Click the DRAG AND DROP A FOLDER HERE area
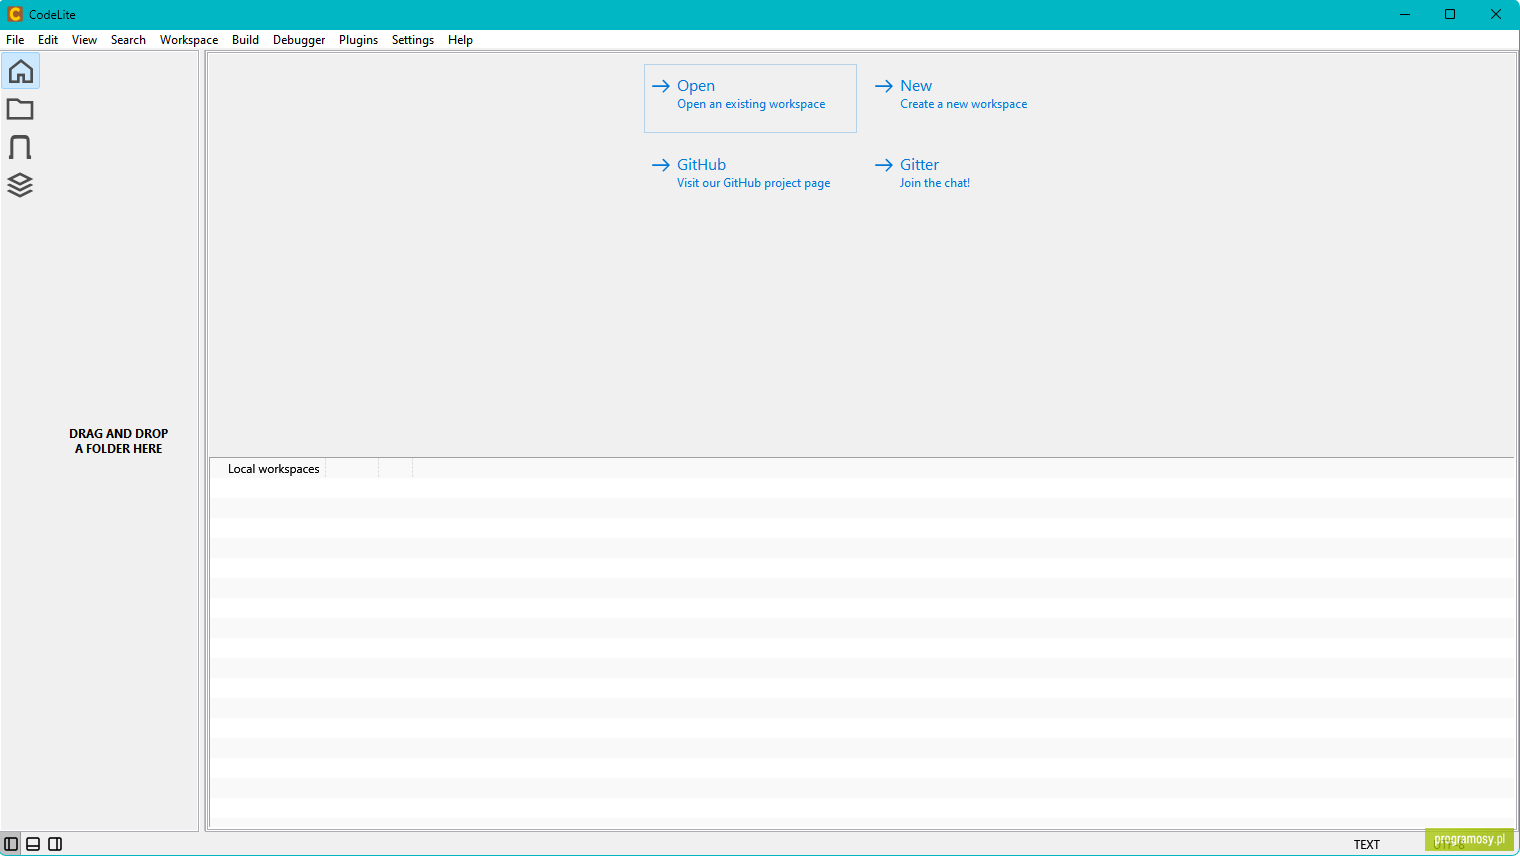Image resolution: width=1520 pixels, height=857 pixels. 118,441
